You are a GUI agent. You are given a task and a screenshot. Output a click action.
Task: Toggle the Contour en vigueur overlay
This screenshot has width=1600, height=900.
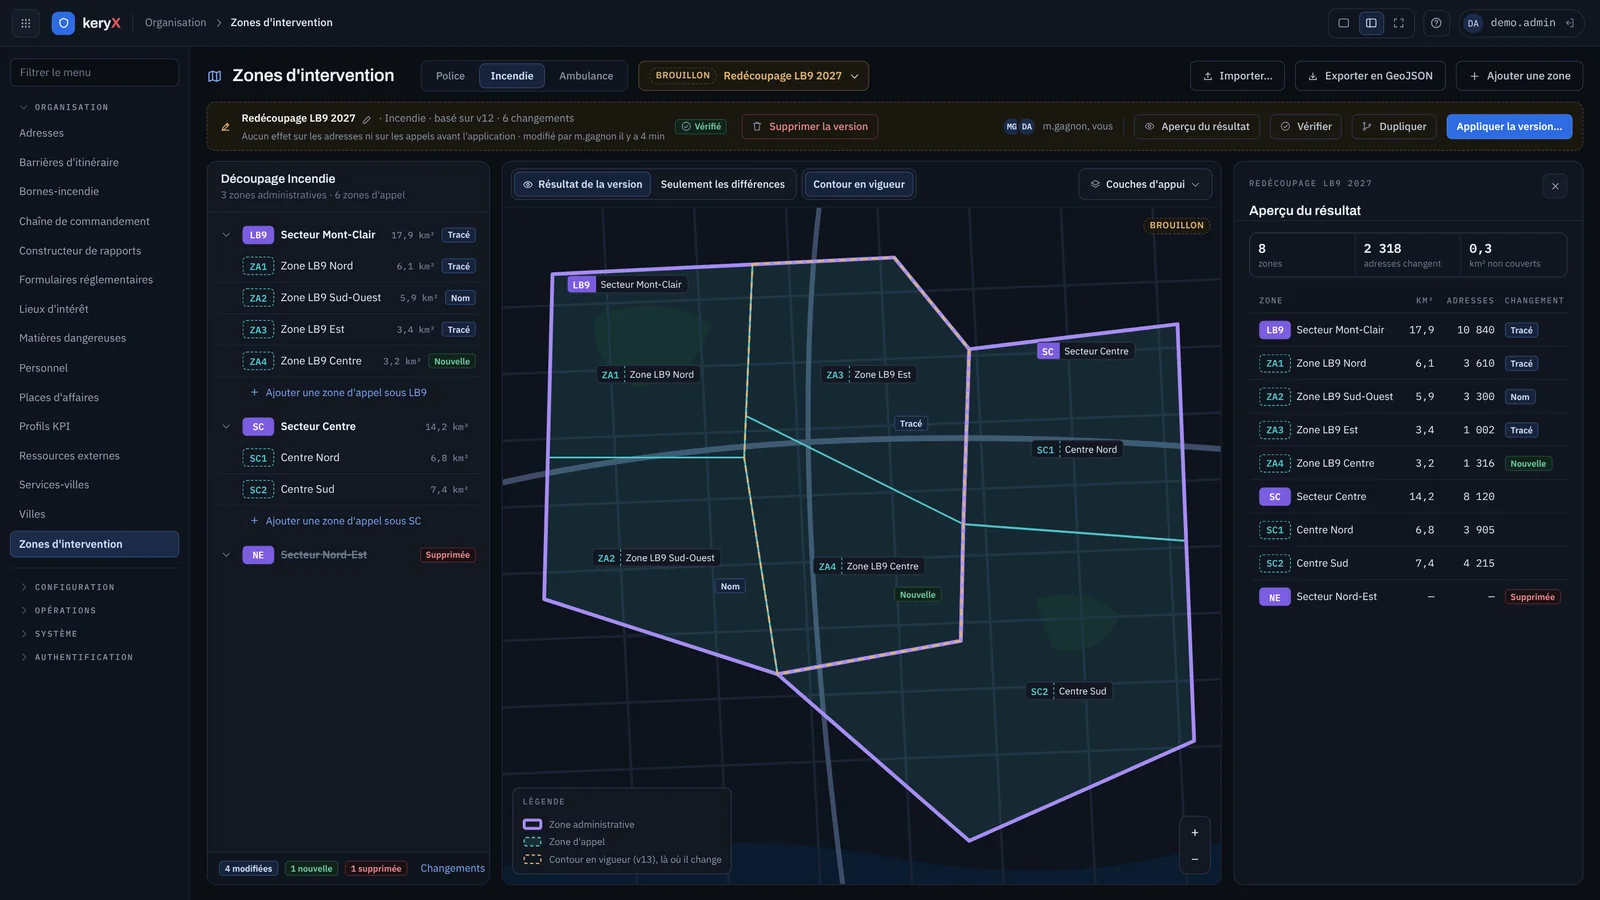[x=858, y=184]
